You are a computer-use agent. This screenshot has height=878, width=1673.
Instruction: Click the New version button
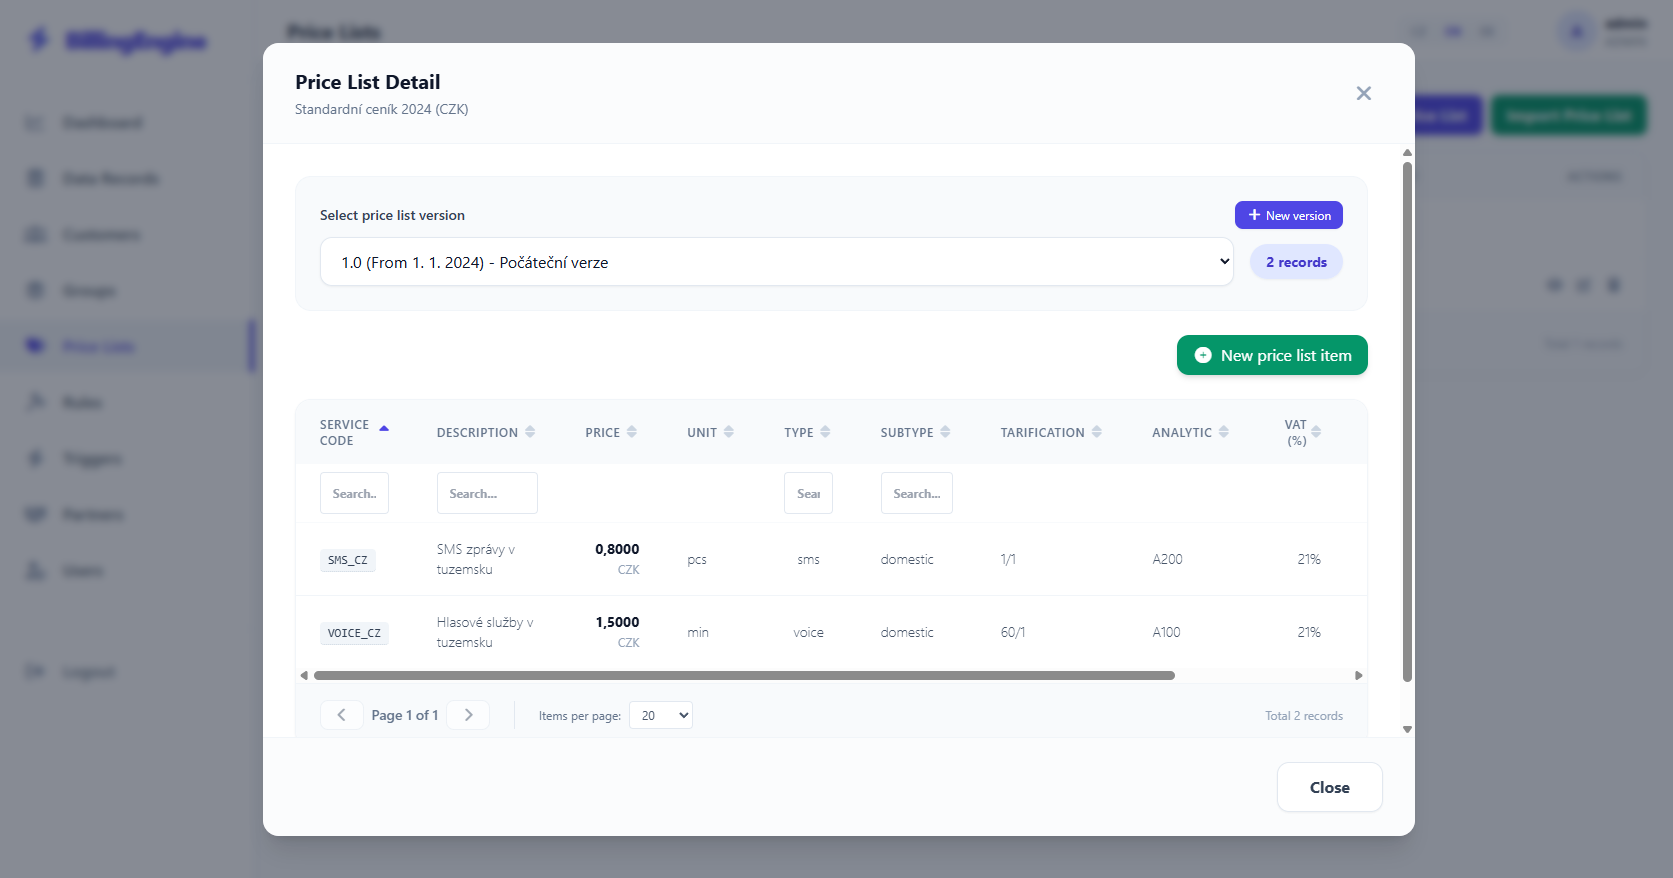tap(1289, 215)
